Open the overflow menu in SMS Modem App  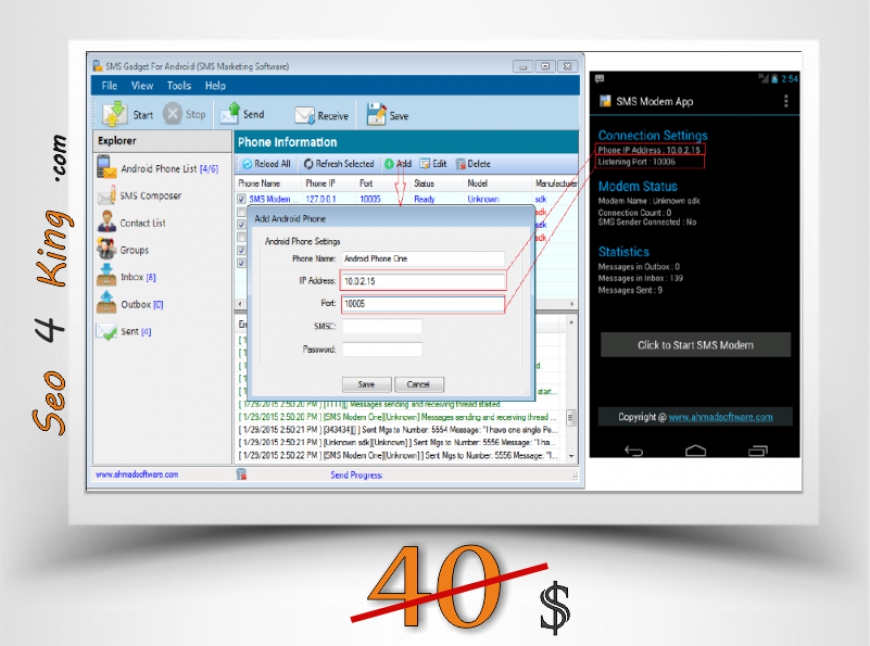[786, 101]
